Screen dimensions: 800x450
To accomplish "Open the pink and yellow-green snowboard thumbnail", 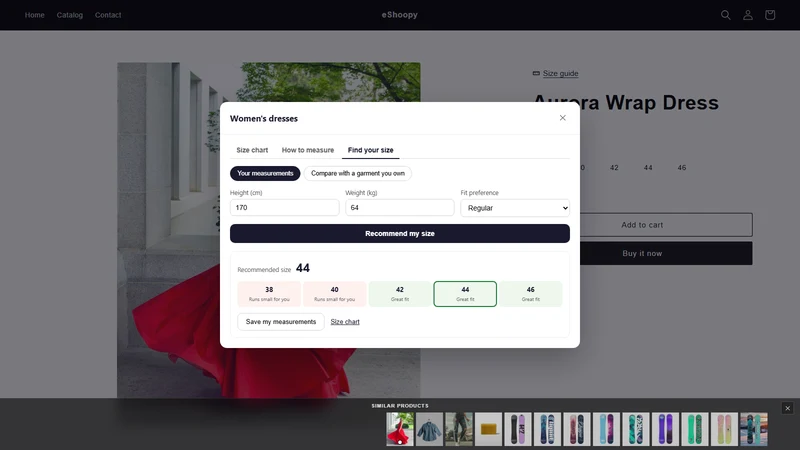I will [724, 429].
